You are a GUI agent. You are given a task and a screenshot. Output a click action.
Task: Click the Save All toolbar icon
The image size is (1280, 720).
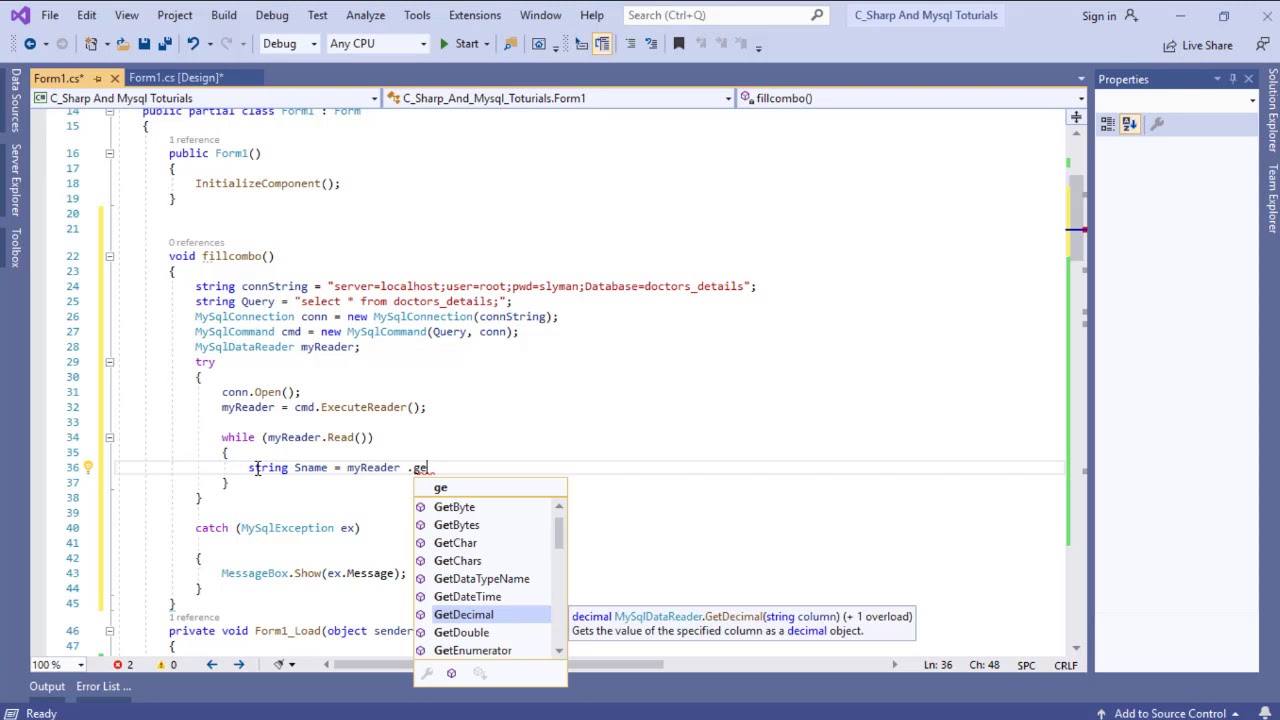pyautogui.click(x=165, y=44)
